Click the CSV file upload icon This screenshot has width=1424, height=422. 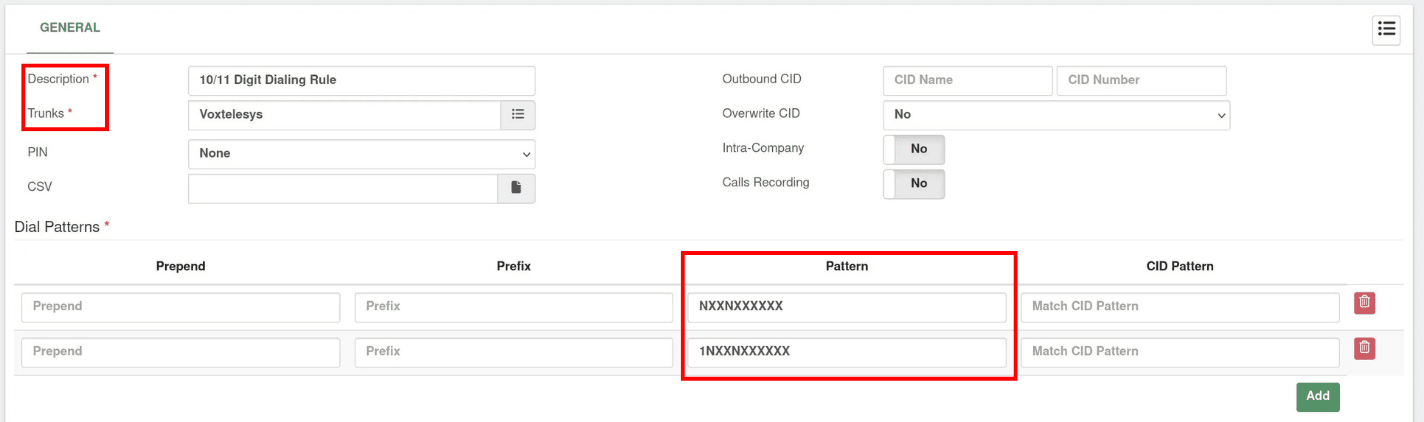click(x=516, y=188)
